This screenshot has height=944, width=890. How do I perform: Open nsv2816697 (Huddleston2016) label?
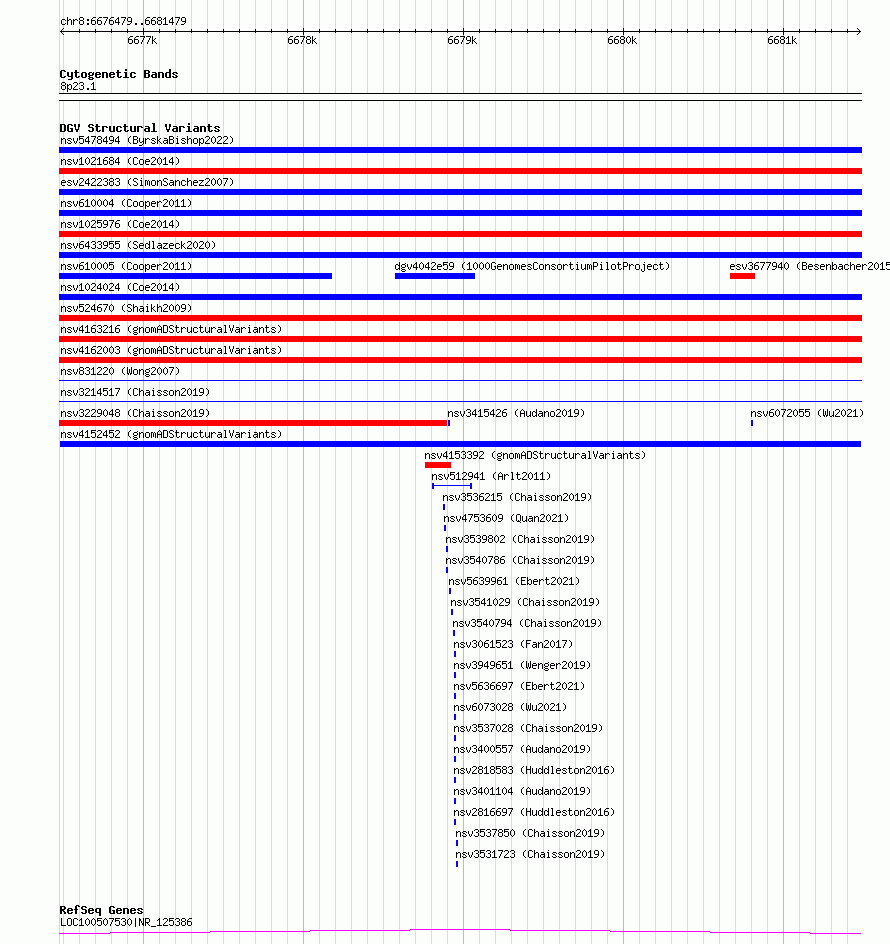coord(535,813)
